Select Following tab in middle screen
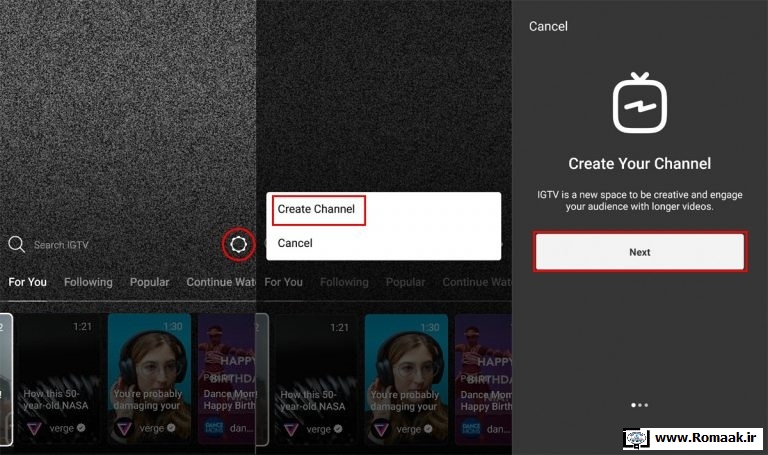The height and width of the screenshot is (455, 768). click(344, 282)
